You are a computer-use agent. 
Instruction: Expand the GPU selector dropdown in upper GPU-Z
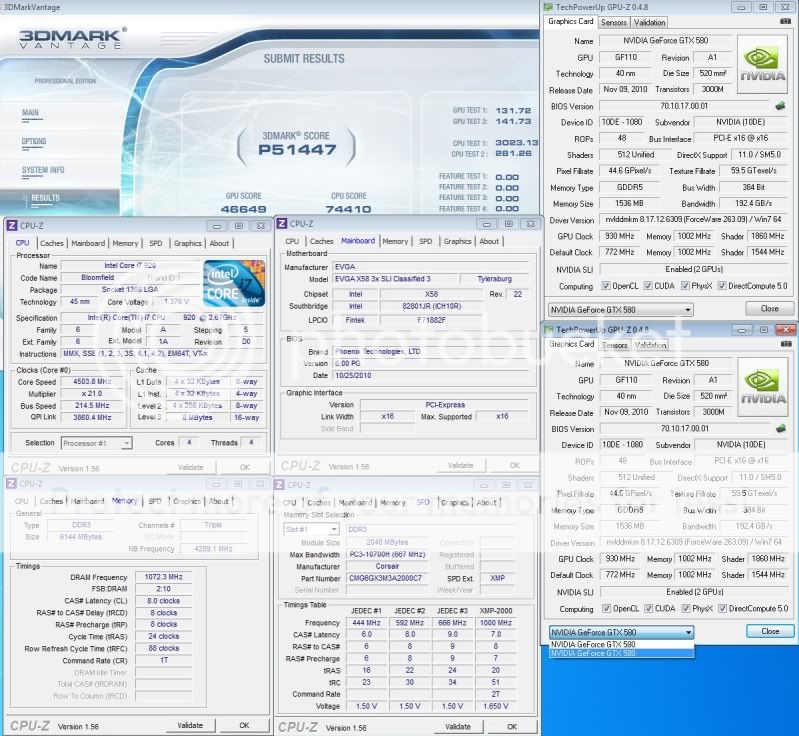coord(620,309)
